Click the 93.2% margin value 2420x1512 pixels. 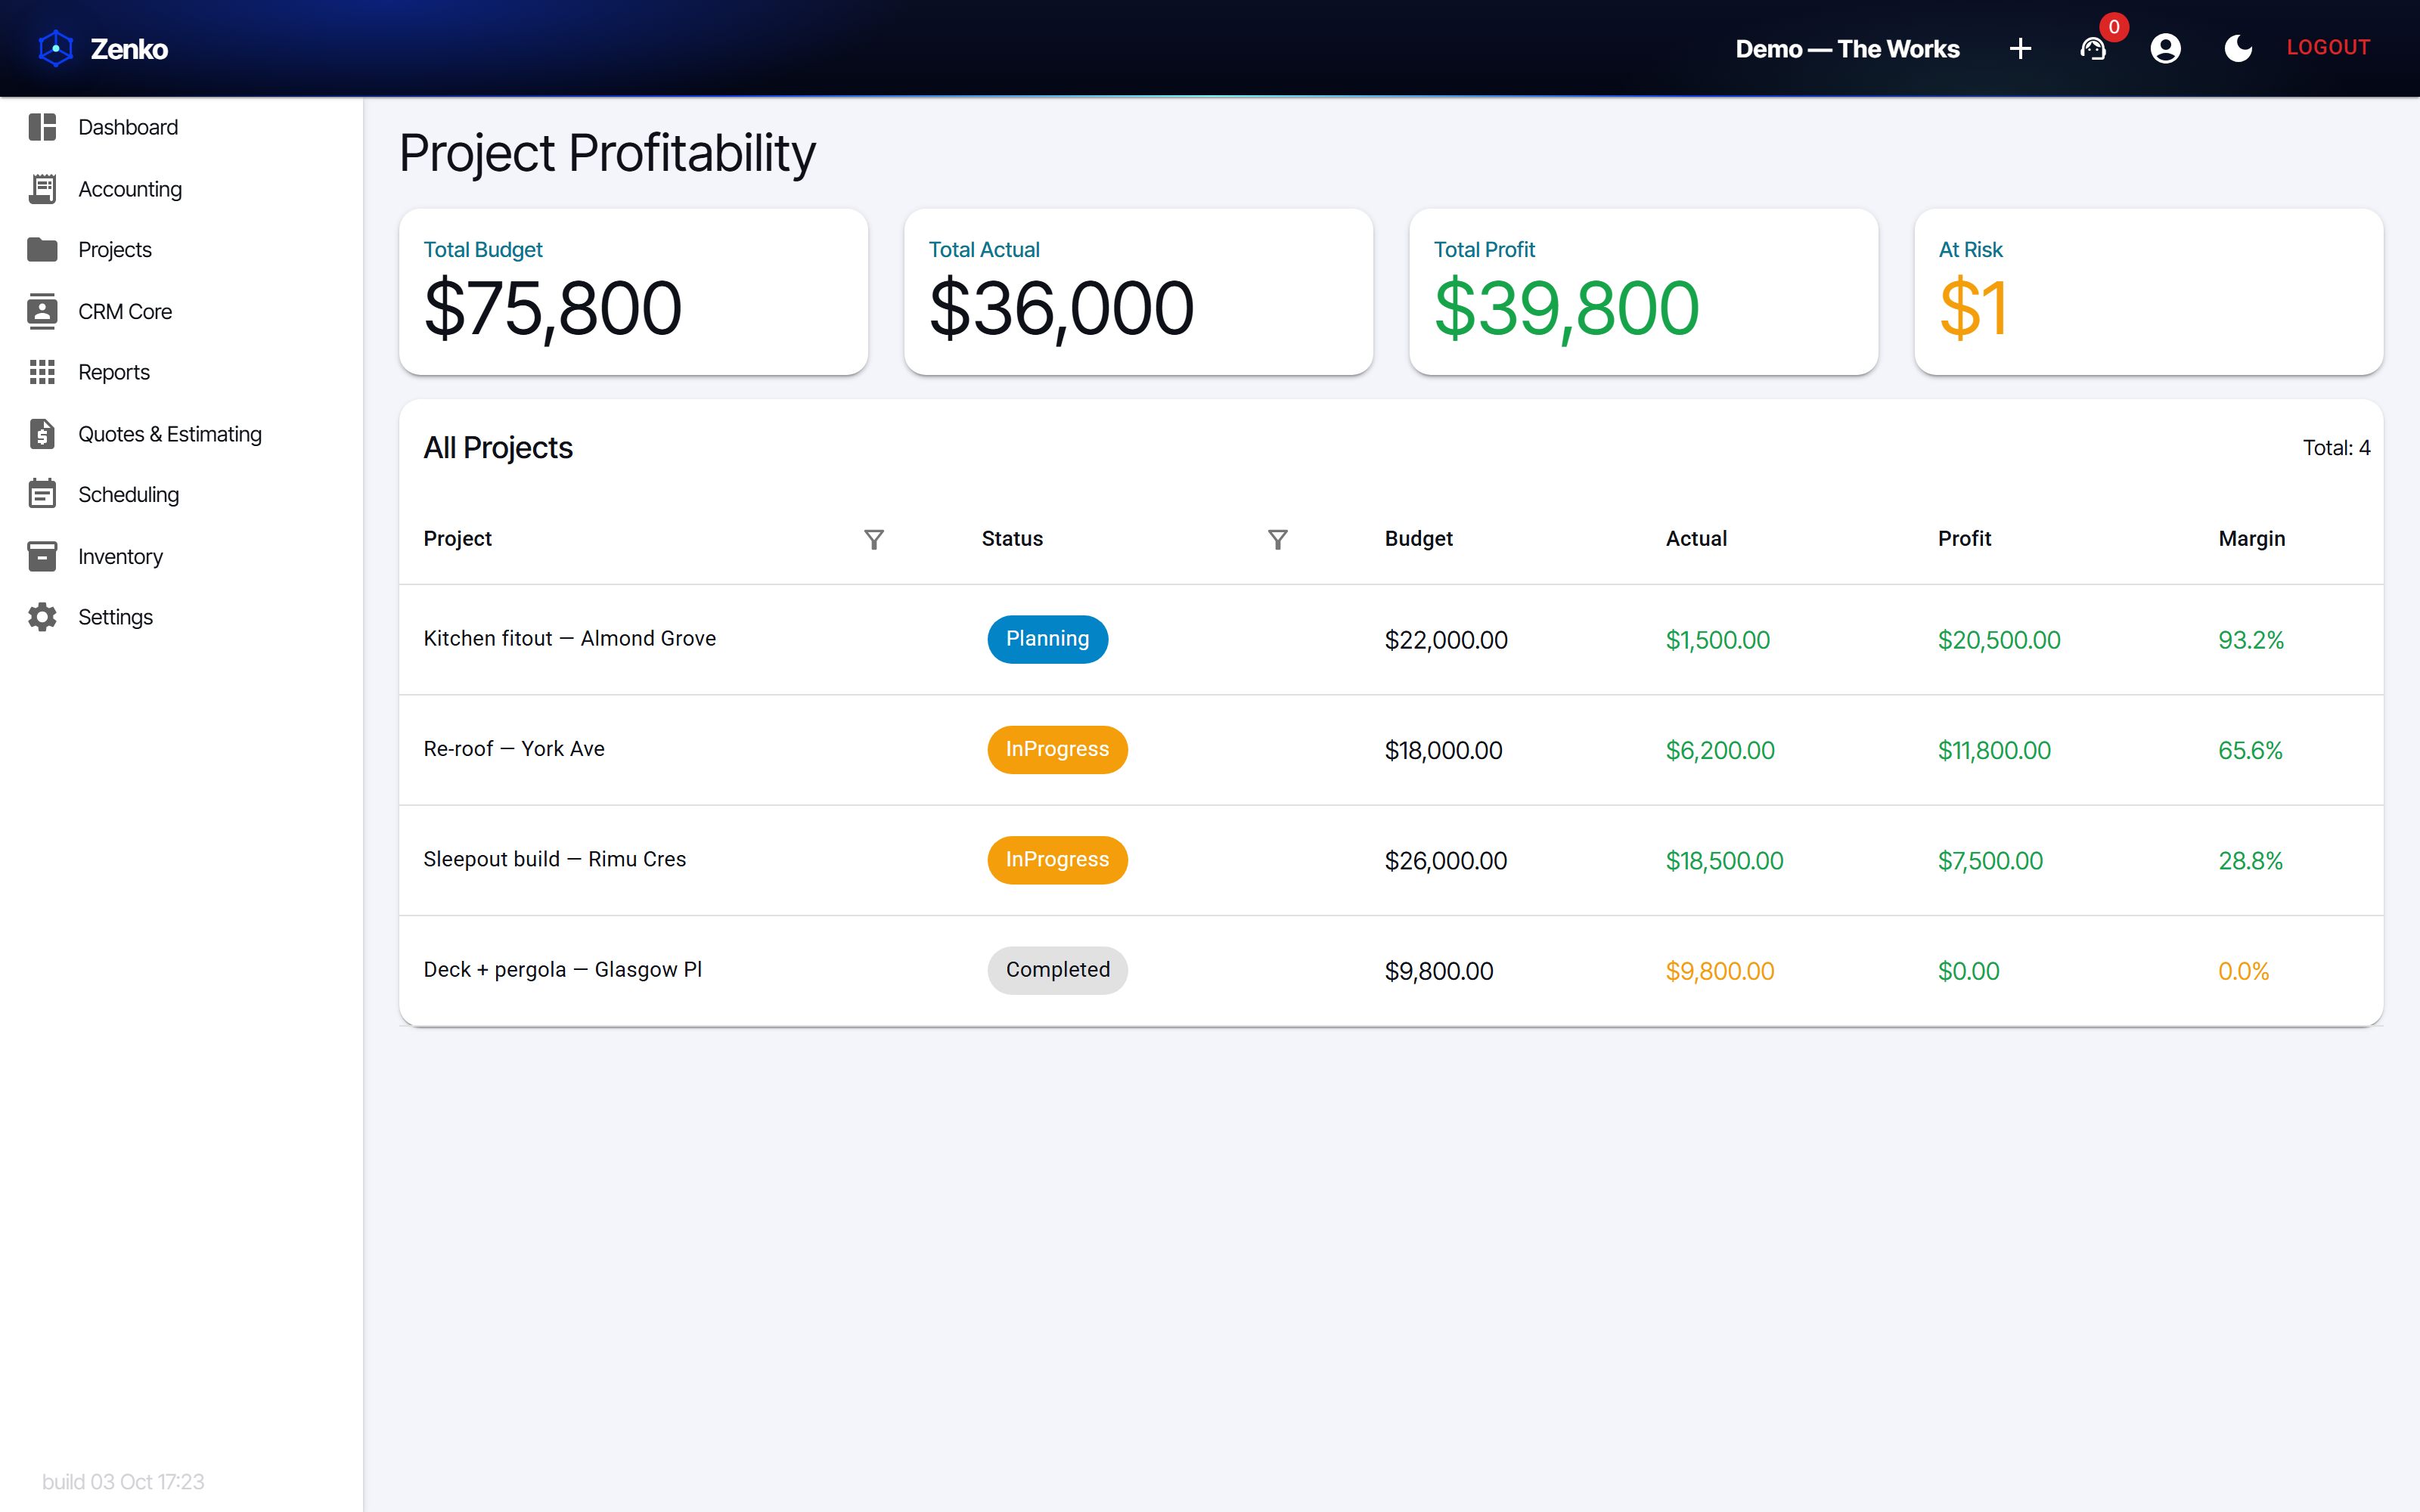[2250, 640]
